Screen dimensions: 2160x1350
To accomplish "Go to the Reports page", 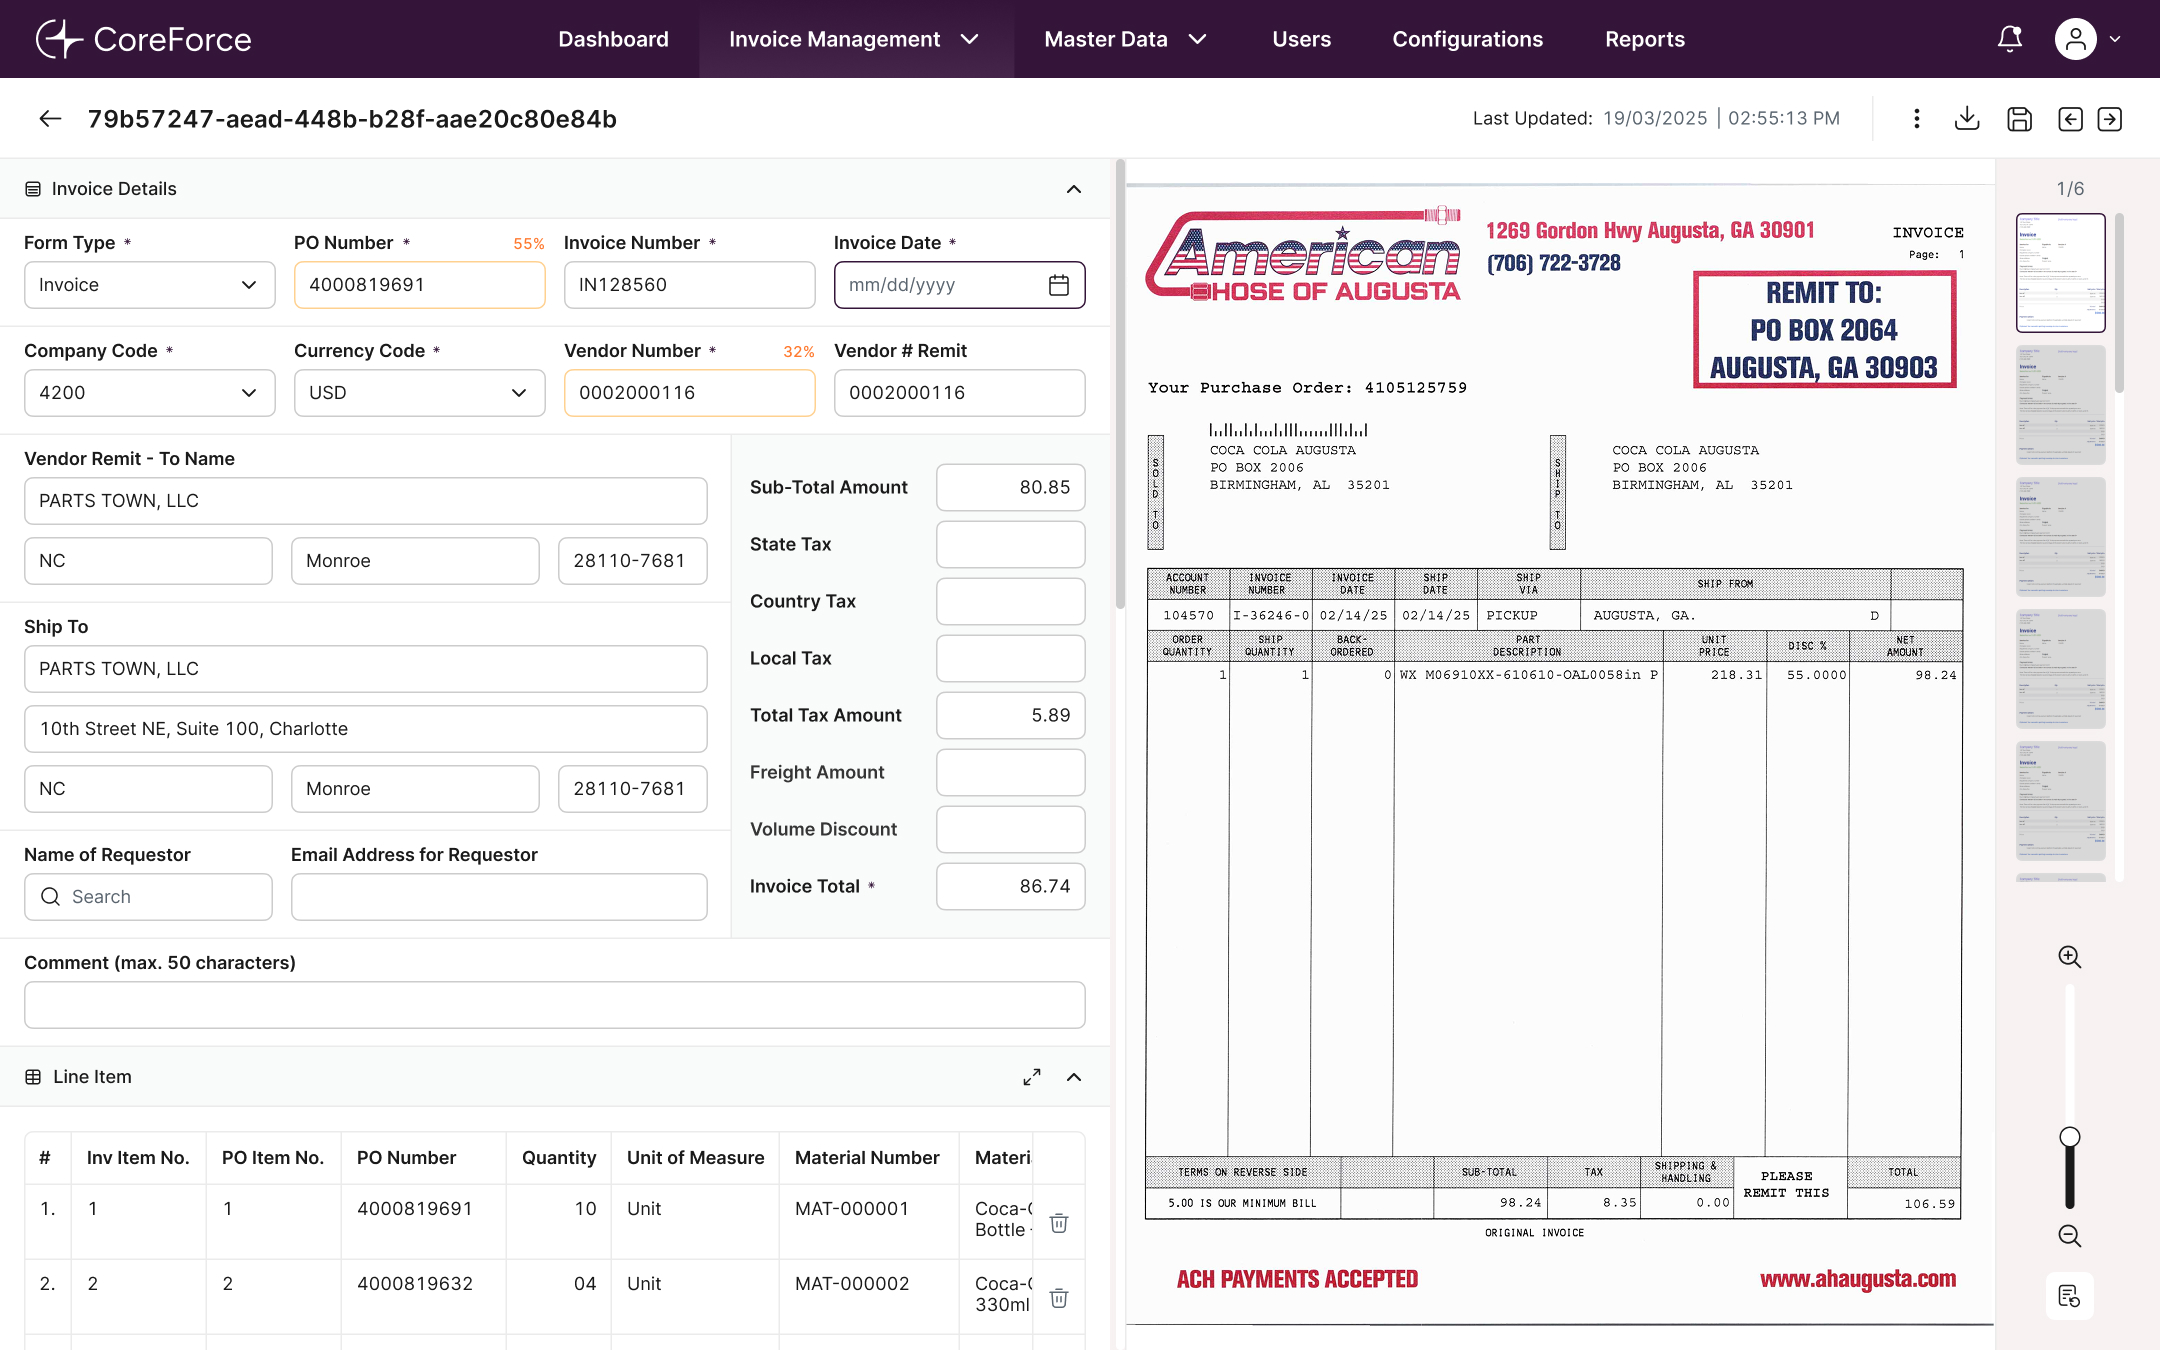I will click(1644, 39).
